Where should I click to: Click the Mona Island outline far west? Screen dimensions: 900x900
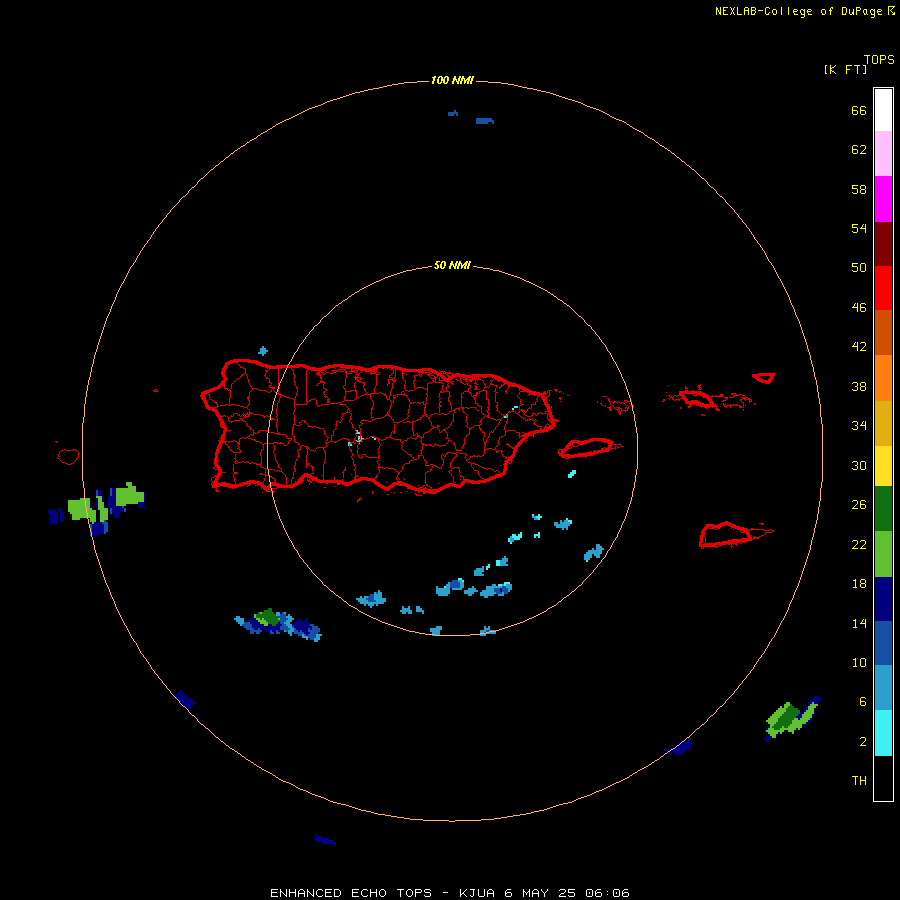point(68,456)
